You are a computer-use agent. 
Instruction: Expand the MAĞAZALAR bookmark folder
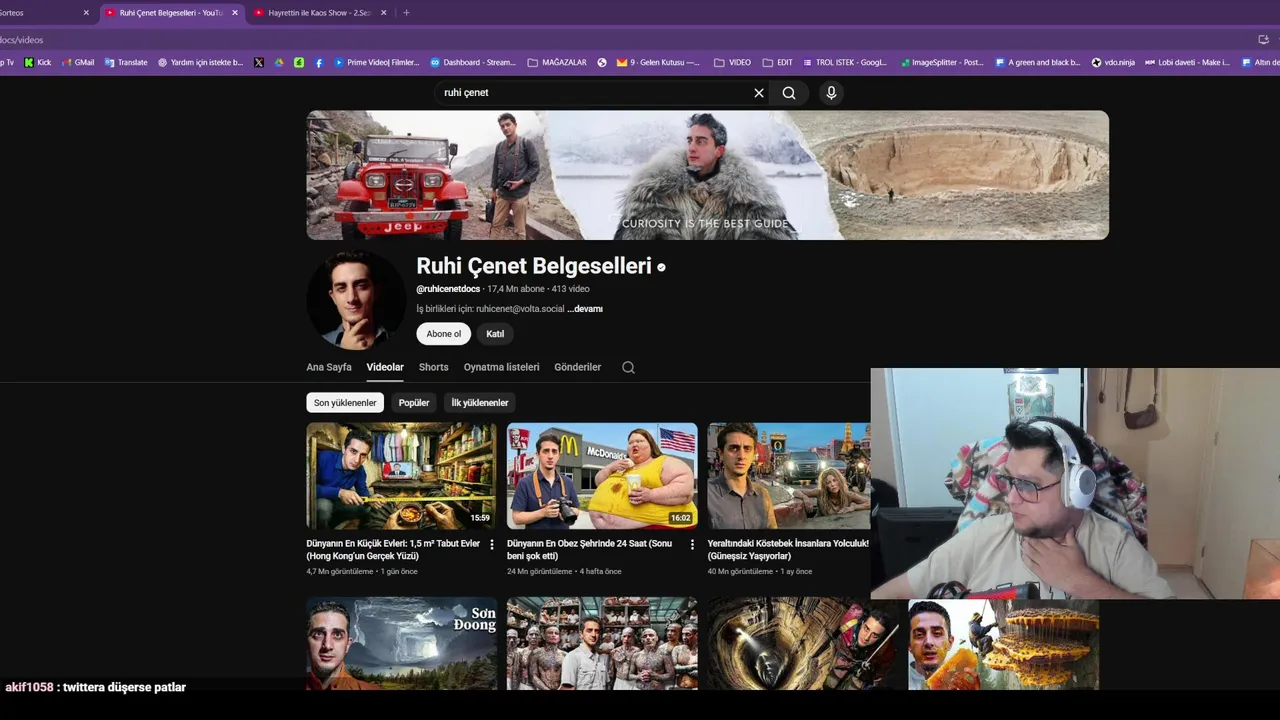pos(557,62)
